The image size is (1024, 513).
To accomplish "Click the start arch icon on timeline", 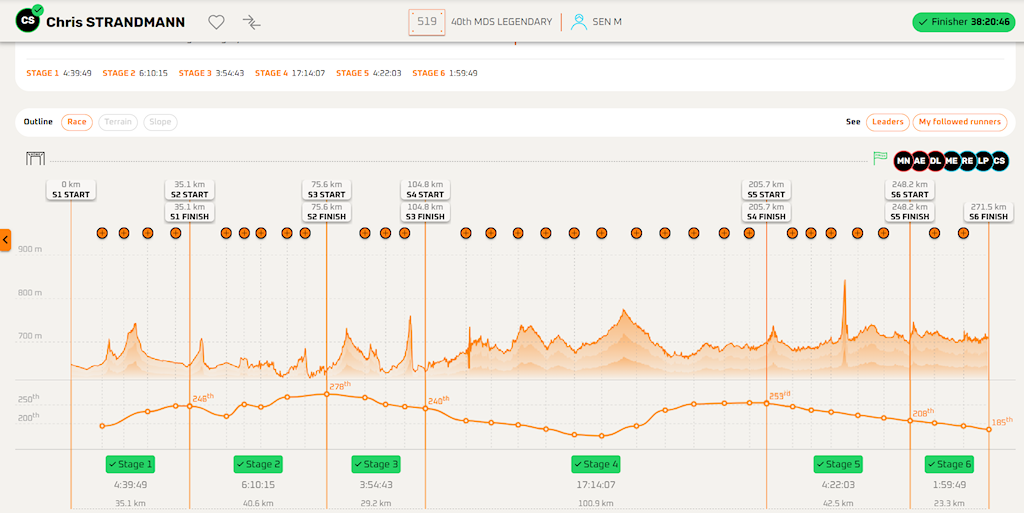I will 36,158.
